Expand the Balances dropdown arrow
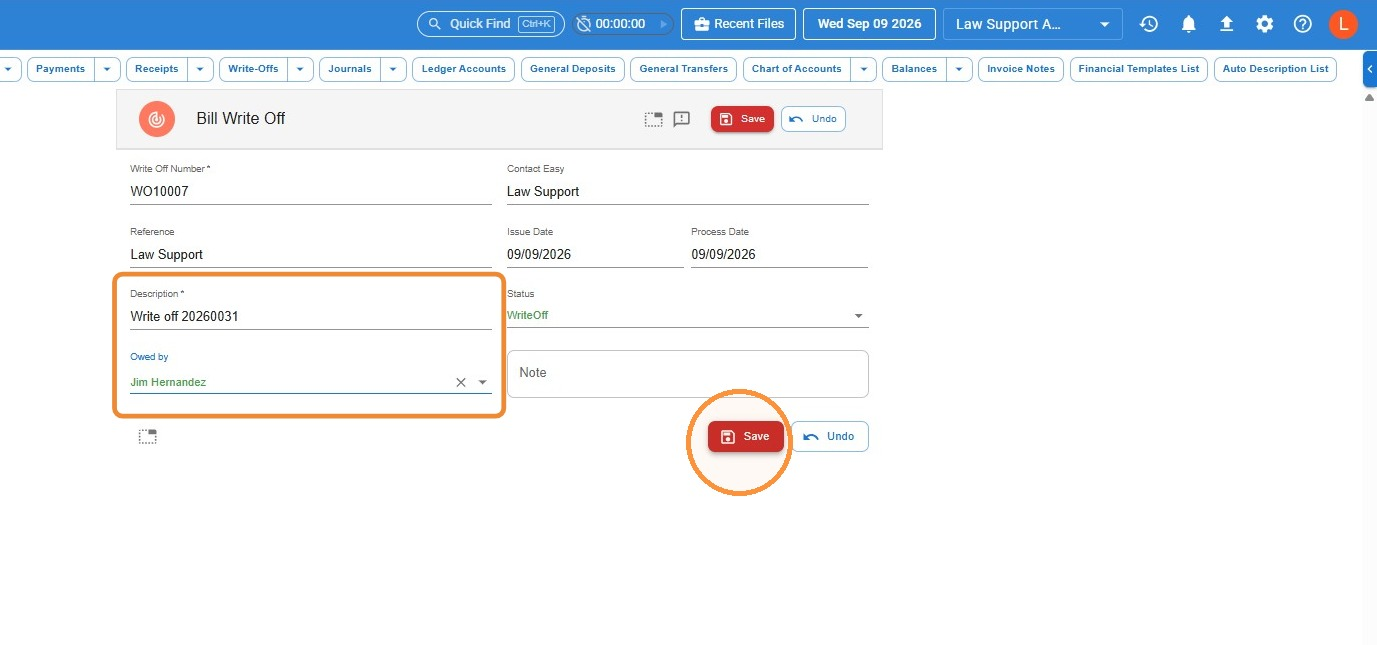Image resolution: width=1377 pixels, height=645 pixels. coord(960,69)
